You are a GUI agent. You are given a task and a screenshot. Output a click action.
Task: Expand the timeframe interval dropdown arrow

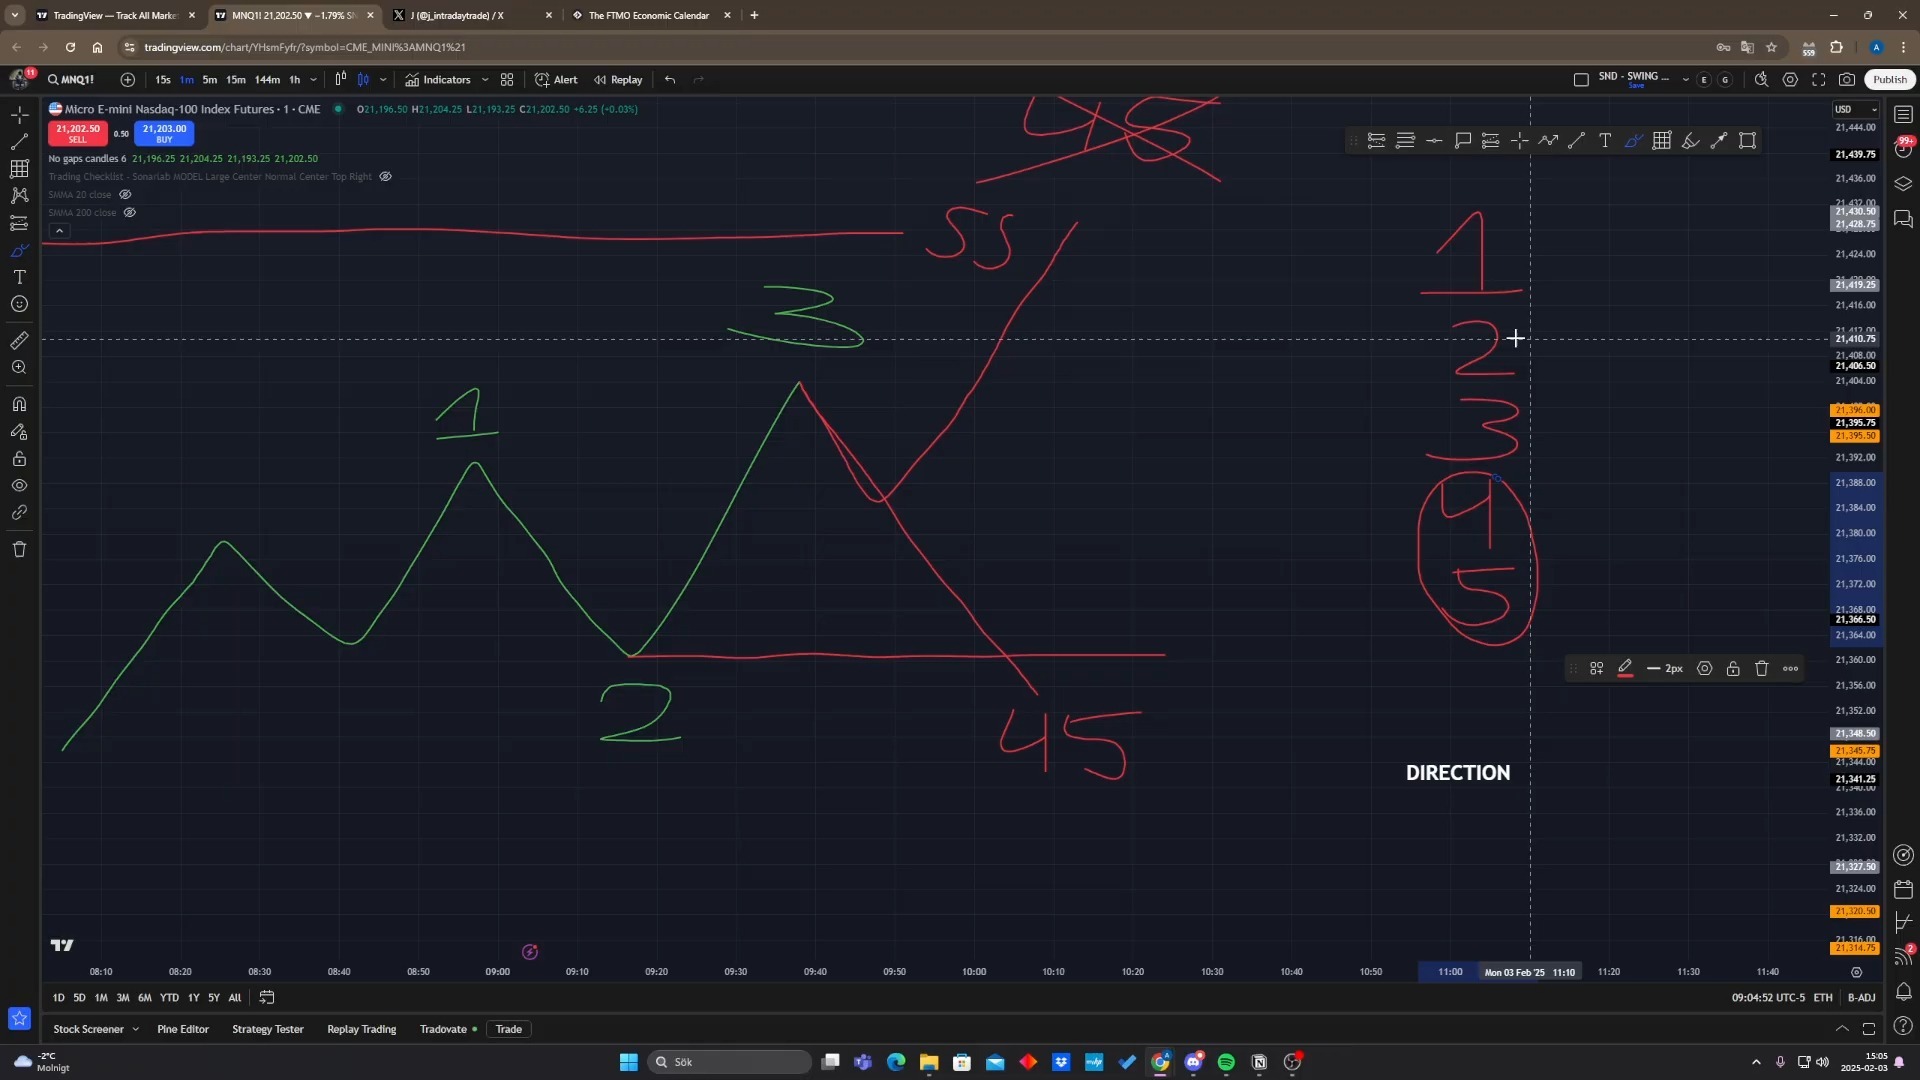(313, 80)
